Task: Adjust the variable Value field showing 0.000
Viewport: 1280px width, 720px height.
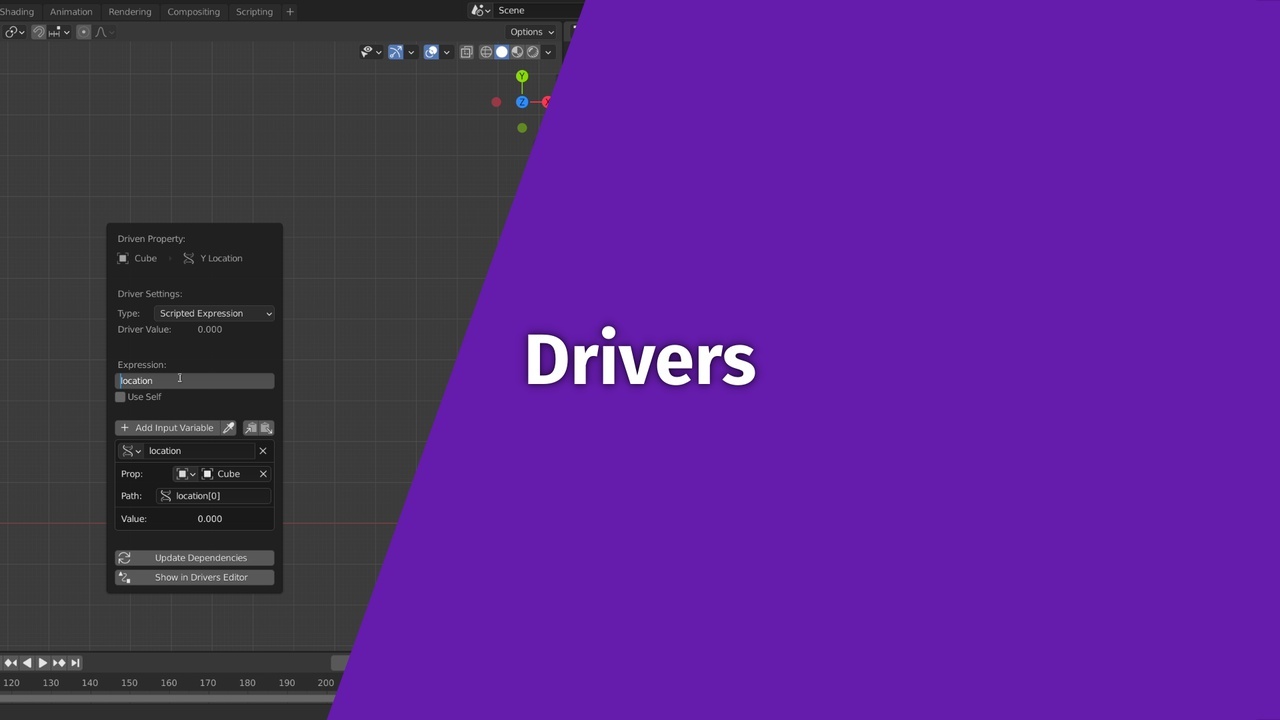Action: 209,518
